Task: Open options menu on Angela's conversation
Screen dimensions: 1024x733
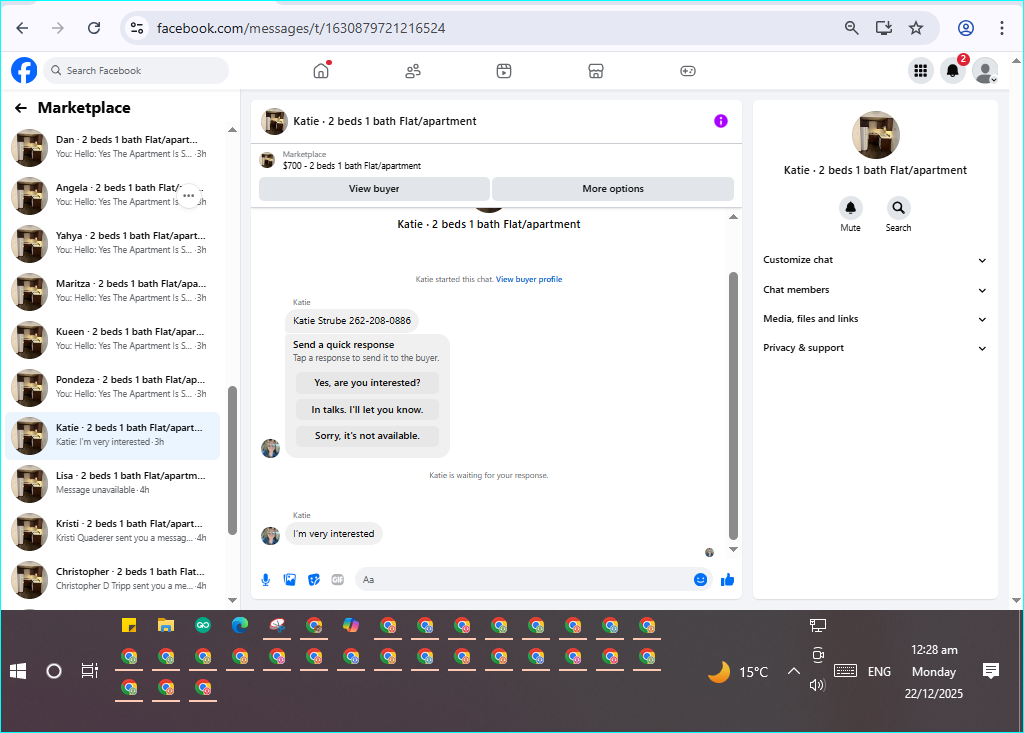Action: [189, 195]
